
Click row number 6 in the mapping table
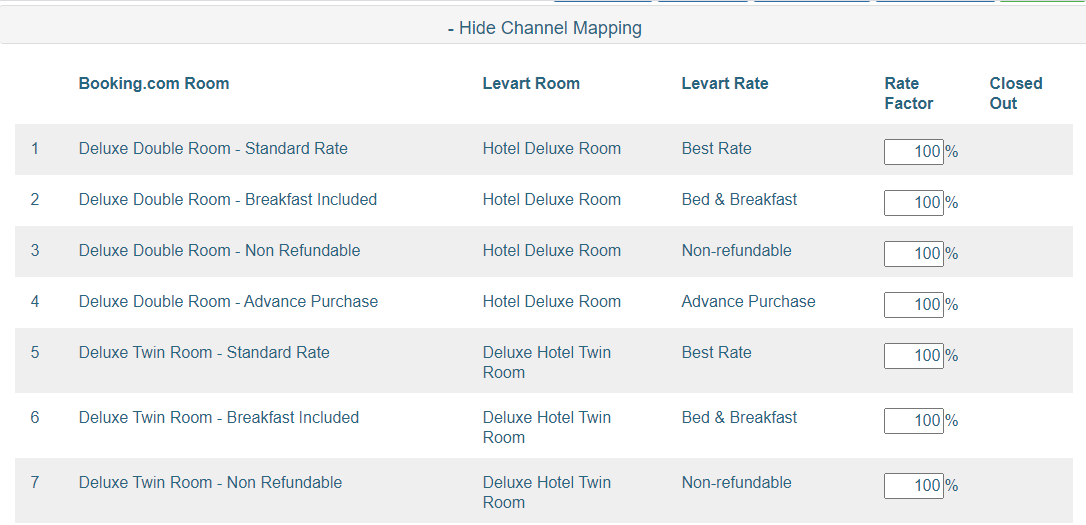coord(35,418)
